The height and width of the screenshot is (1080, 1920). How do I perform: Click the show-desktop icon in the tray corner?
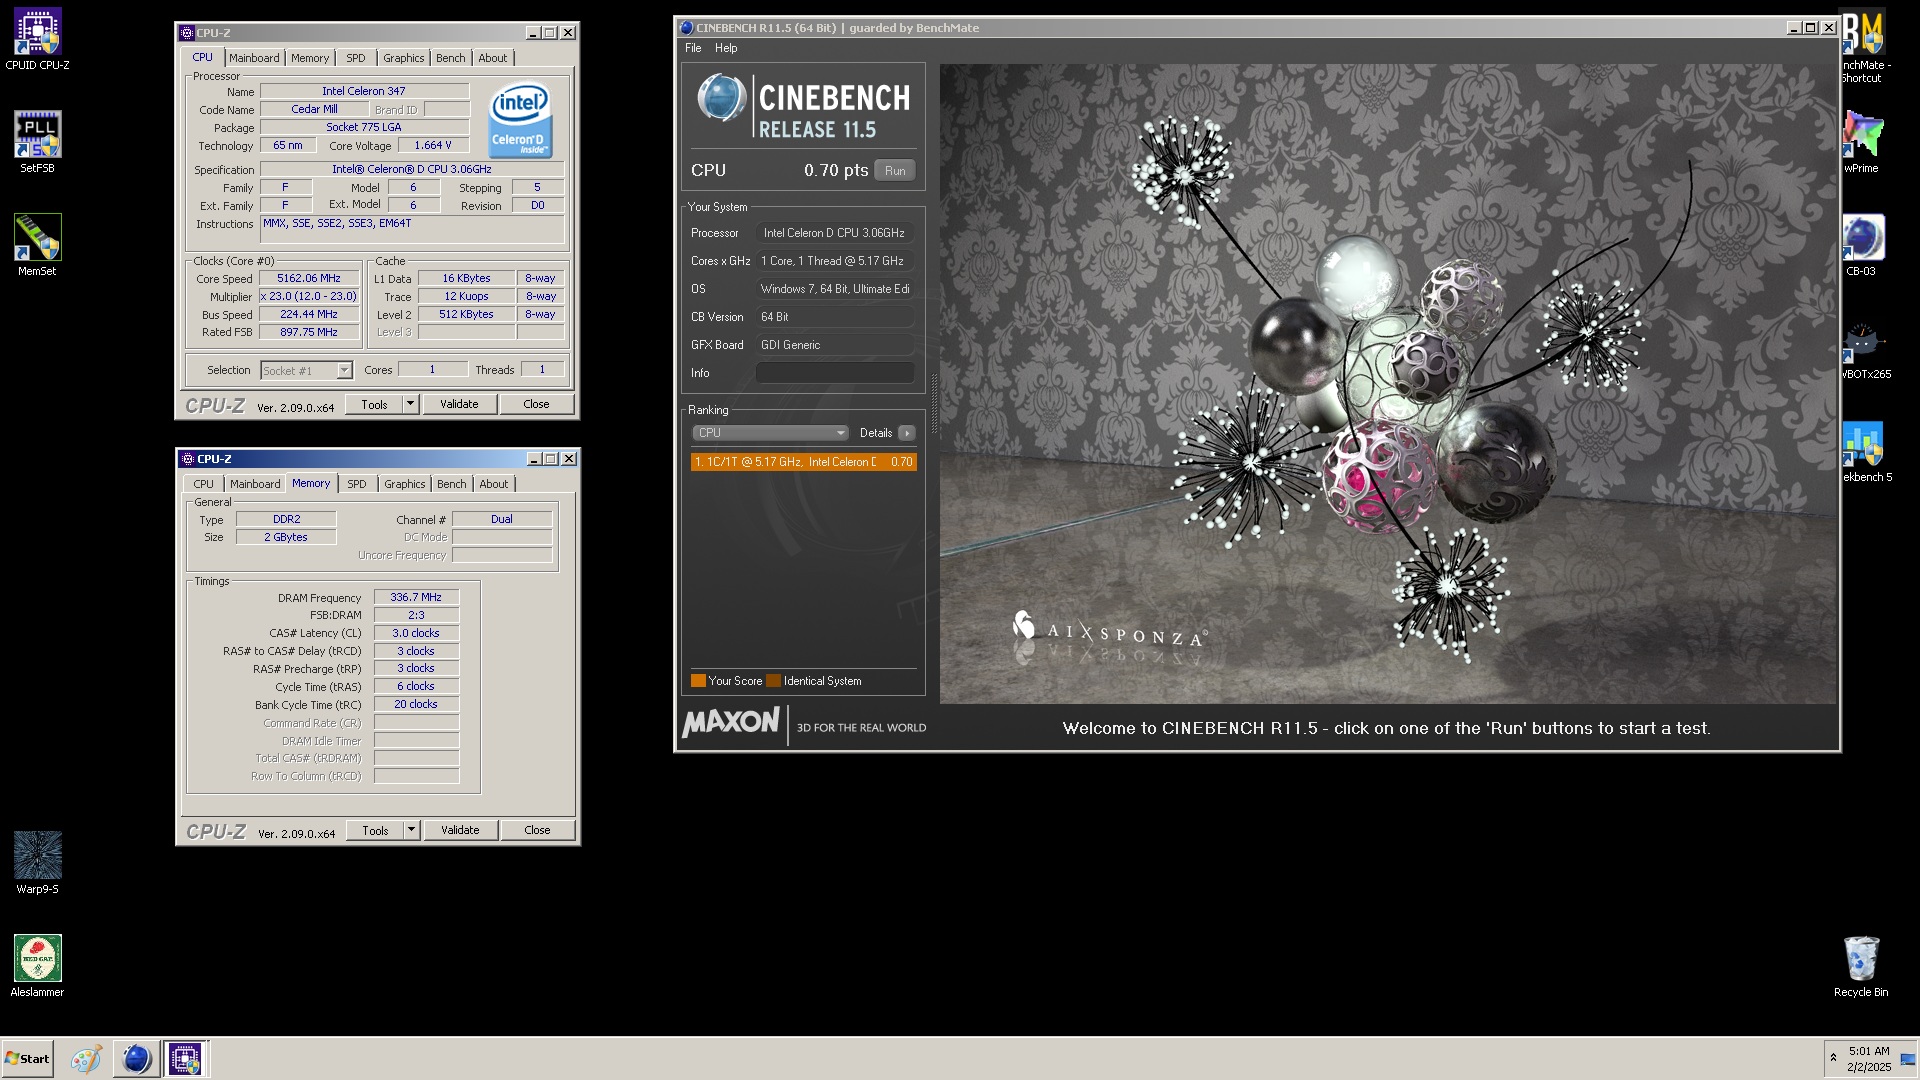[x=1908, y=1060]
